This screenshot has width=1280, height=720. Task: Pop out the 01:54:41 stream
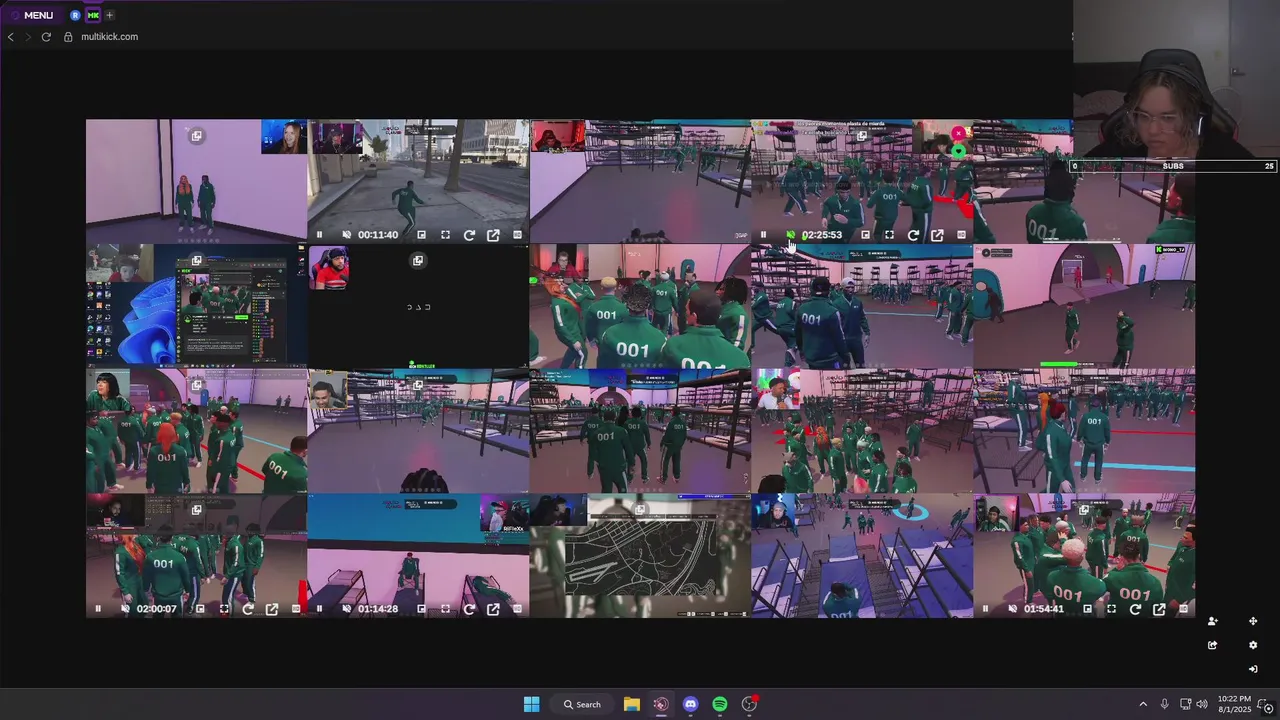(1159, 609)
